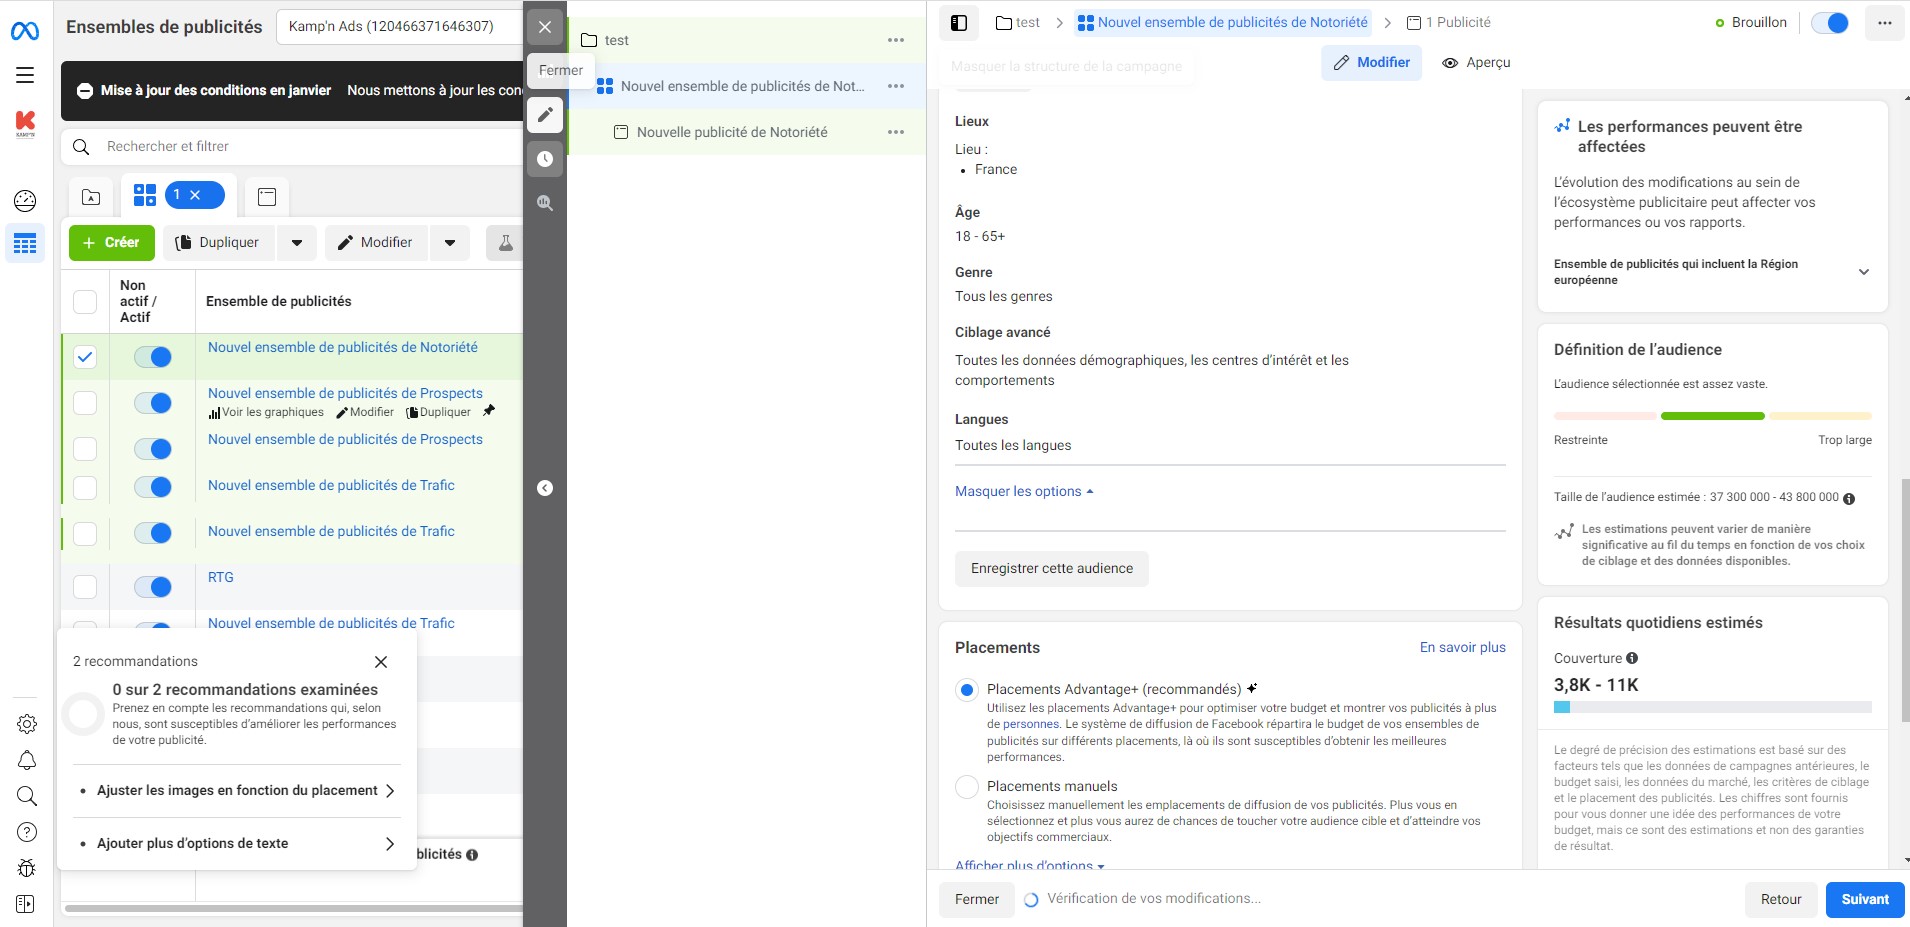Open test campaign breadcrumb
Screen dimensions: 1910x927
coord(1018,23)
